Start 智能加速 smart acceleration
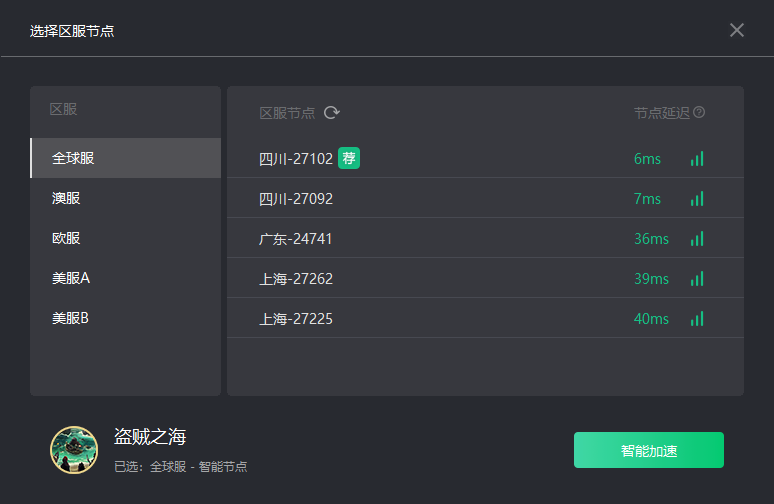The image size is (774, 504). (x=648, y=450)
